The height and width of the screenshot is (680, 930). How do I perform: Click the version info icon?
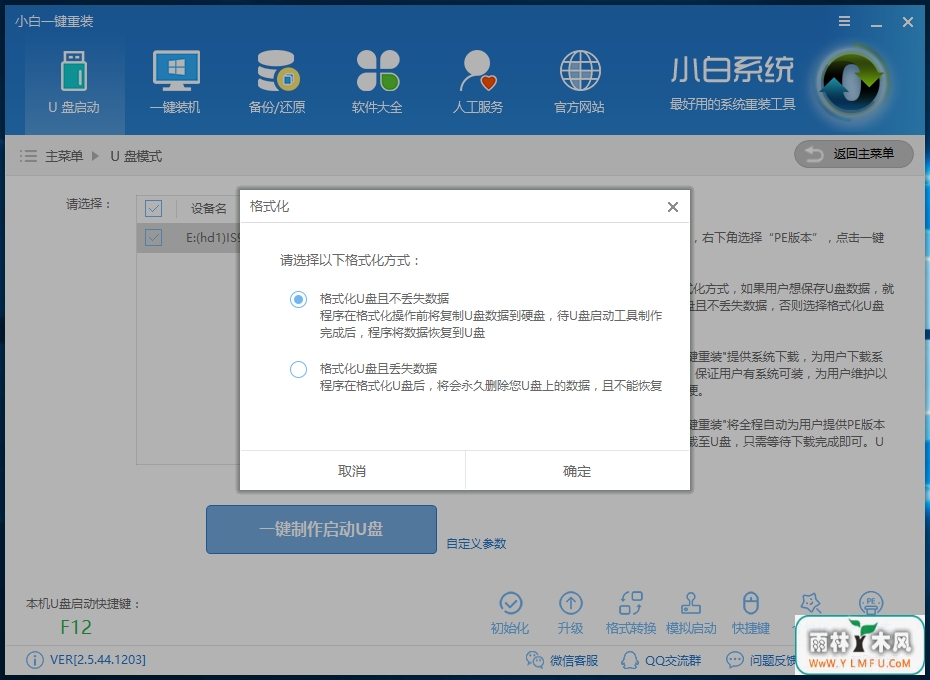(x=35, y=660)
